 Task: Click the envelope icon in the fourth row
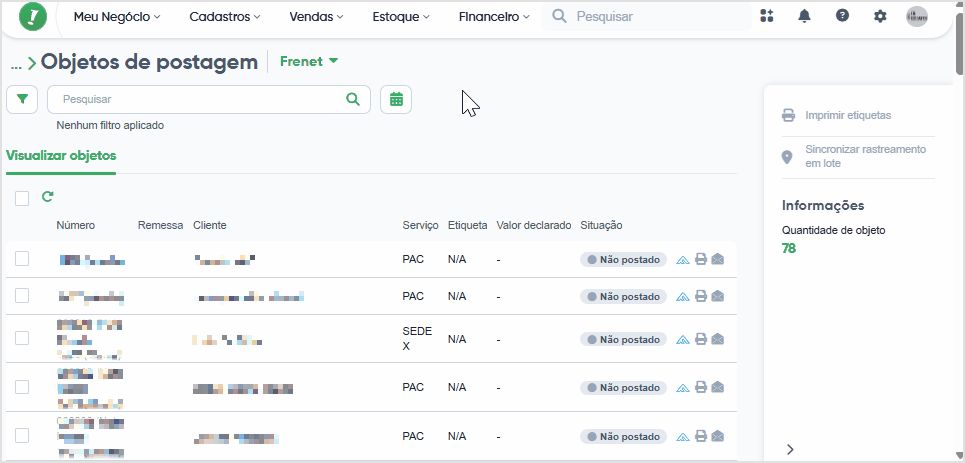coord(718,387)
